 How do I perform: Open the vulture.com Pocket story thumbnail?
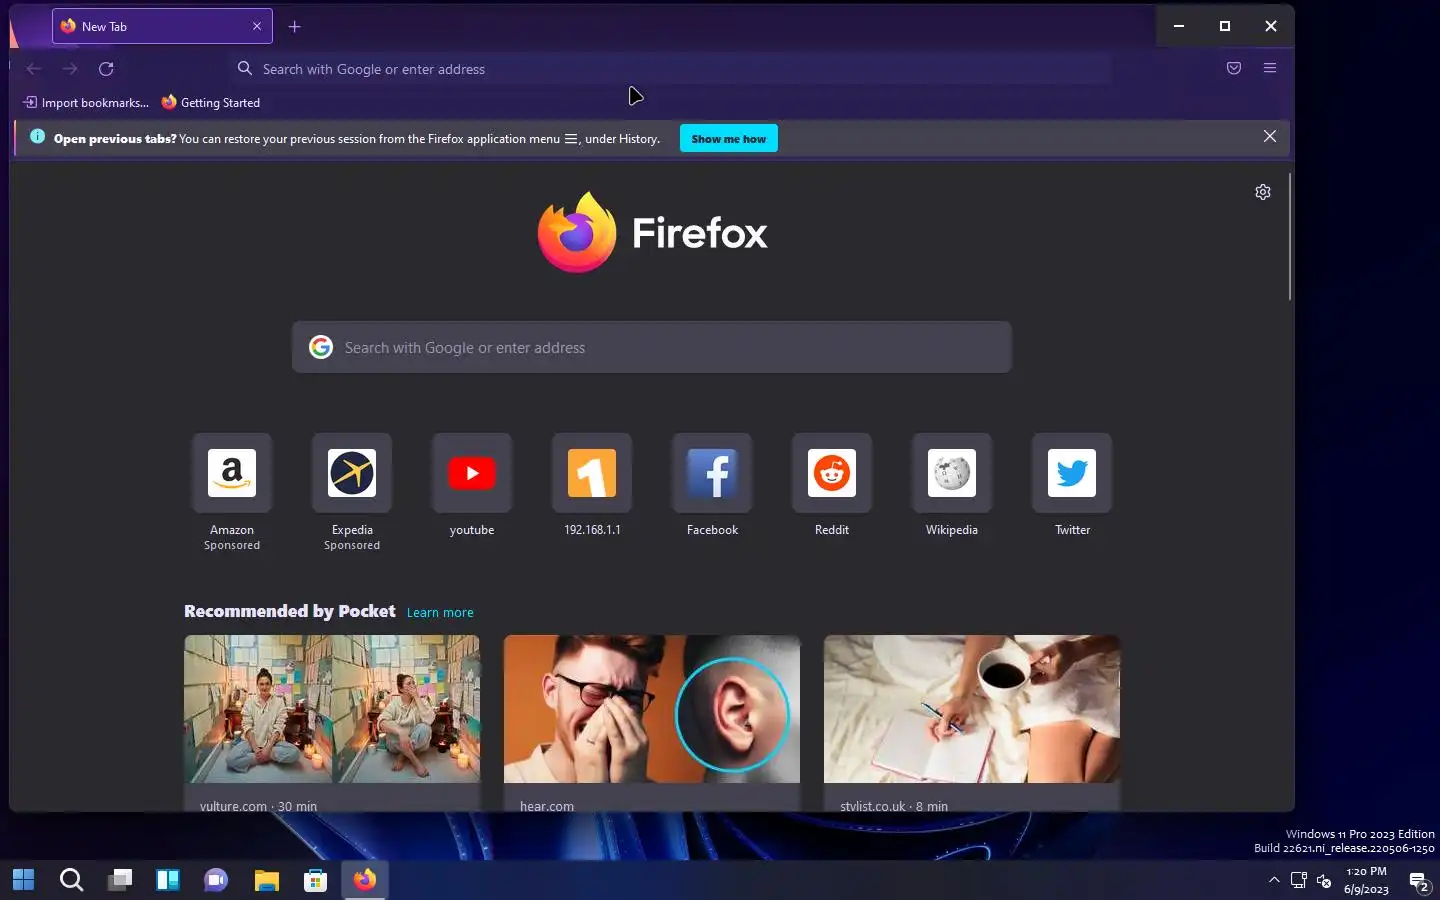(x=332, y=709)
